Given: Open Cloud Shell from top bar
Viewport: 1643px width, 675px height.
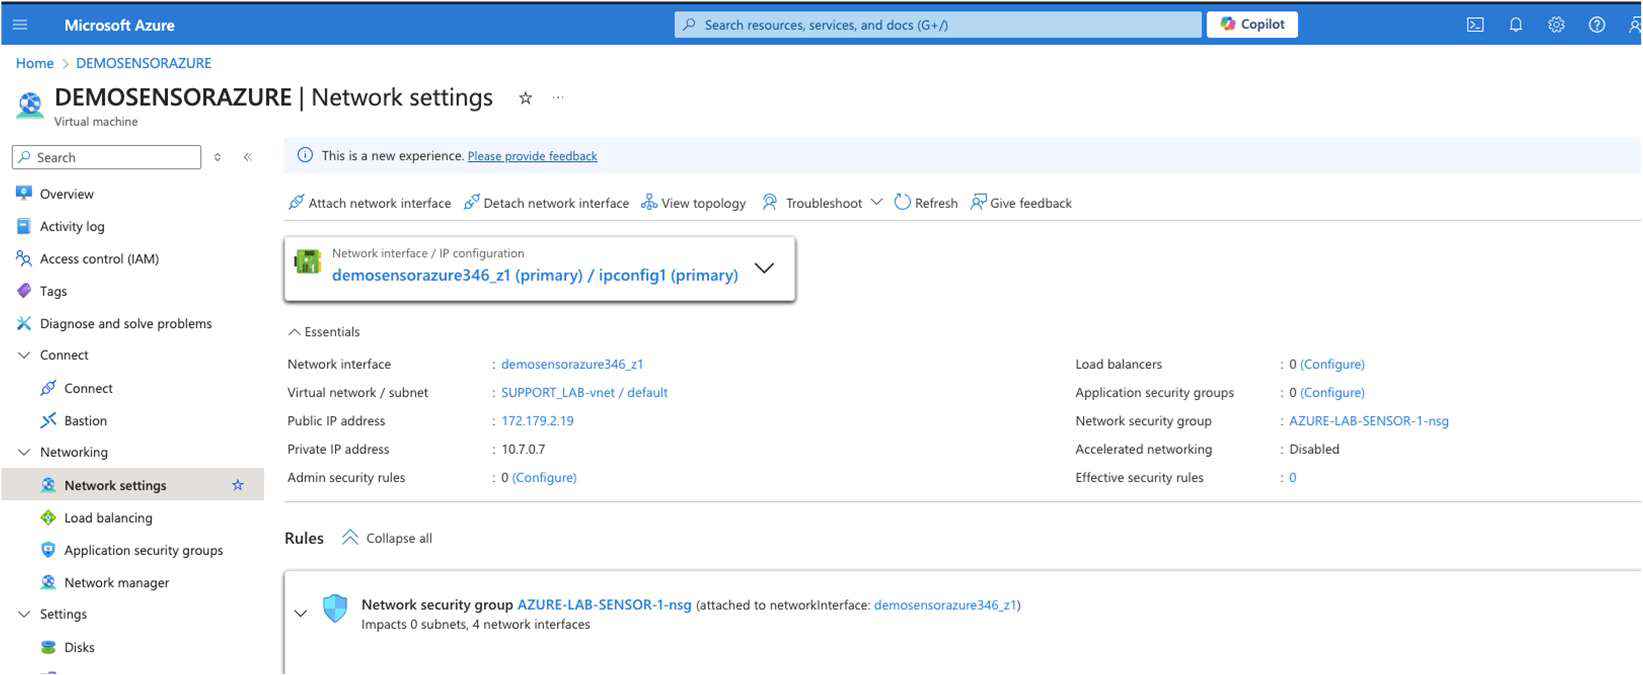Looking at the screenshot, I should coord(1475,25).
